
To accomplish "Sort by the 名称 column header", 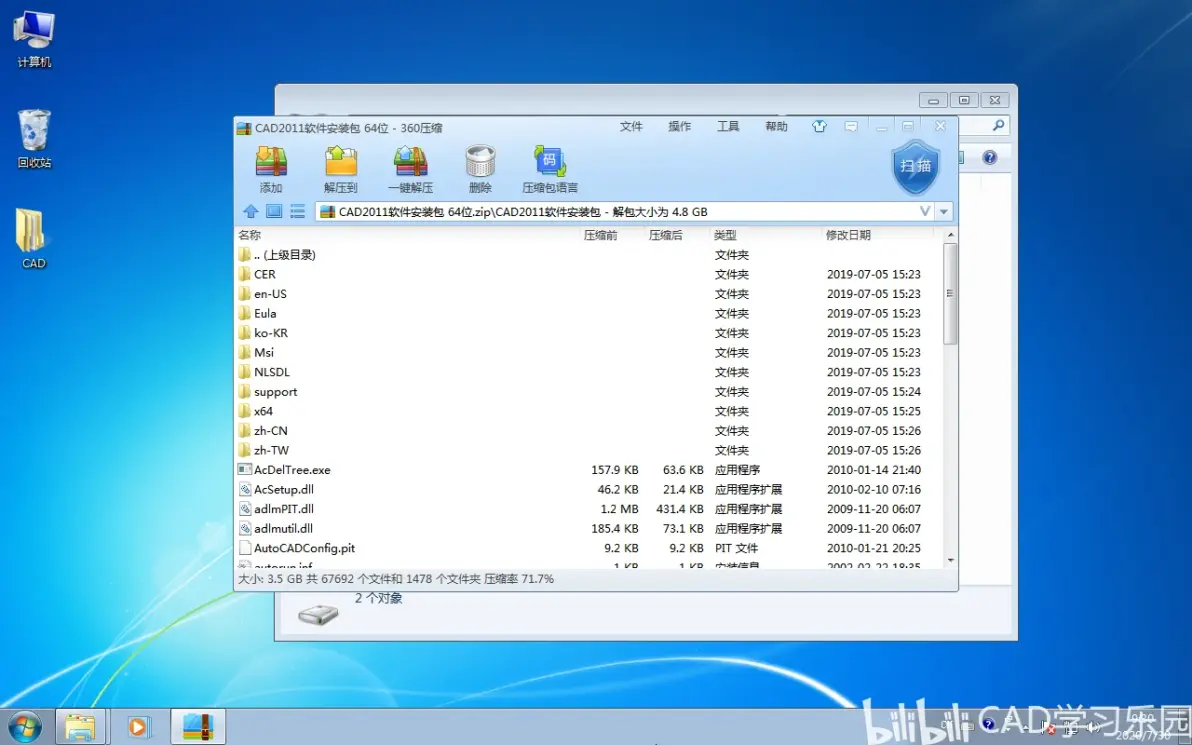I will 250,235.
